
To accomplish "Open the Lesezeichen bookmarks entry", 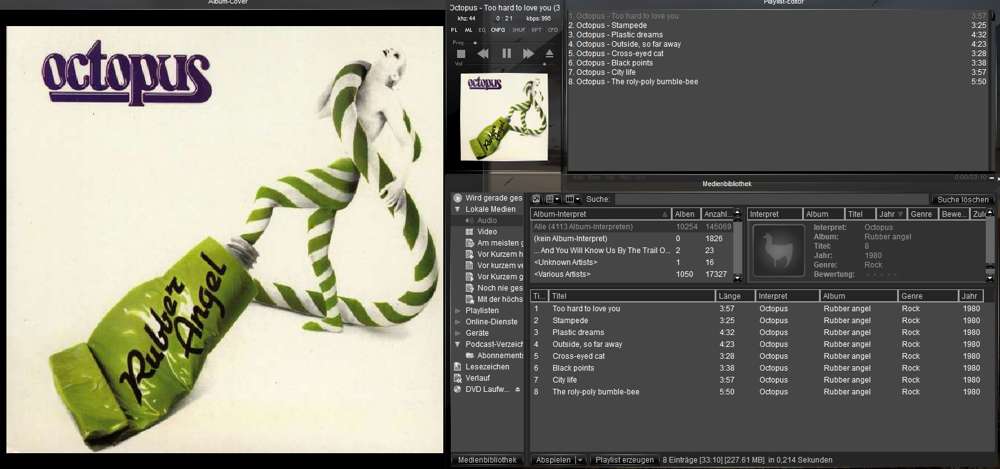I will tap(487, 366).
